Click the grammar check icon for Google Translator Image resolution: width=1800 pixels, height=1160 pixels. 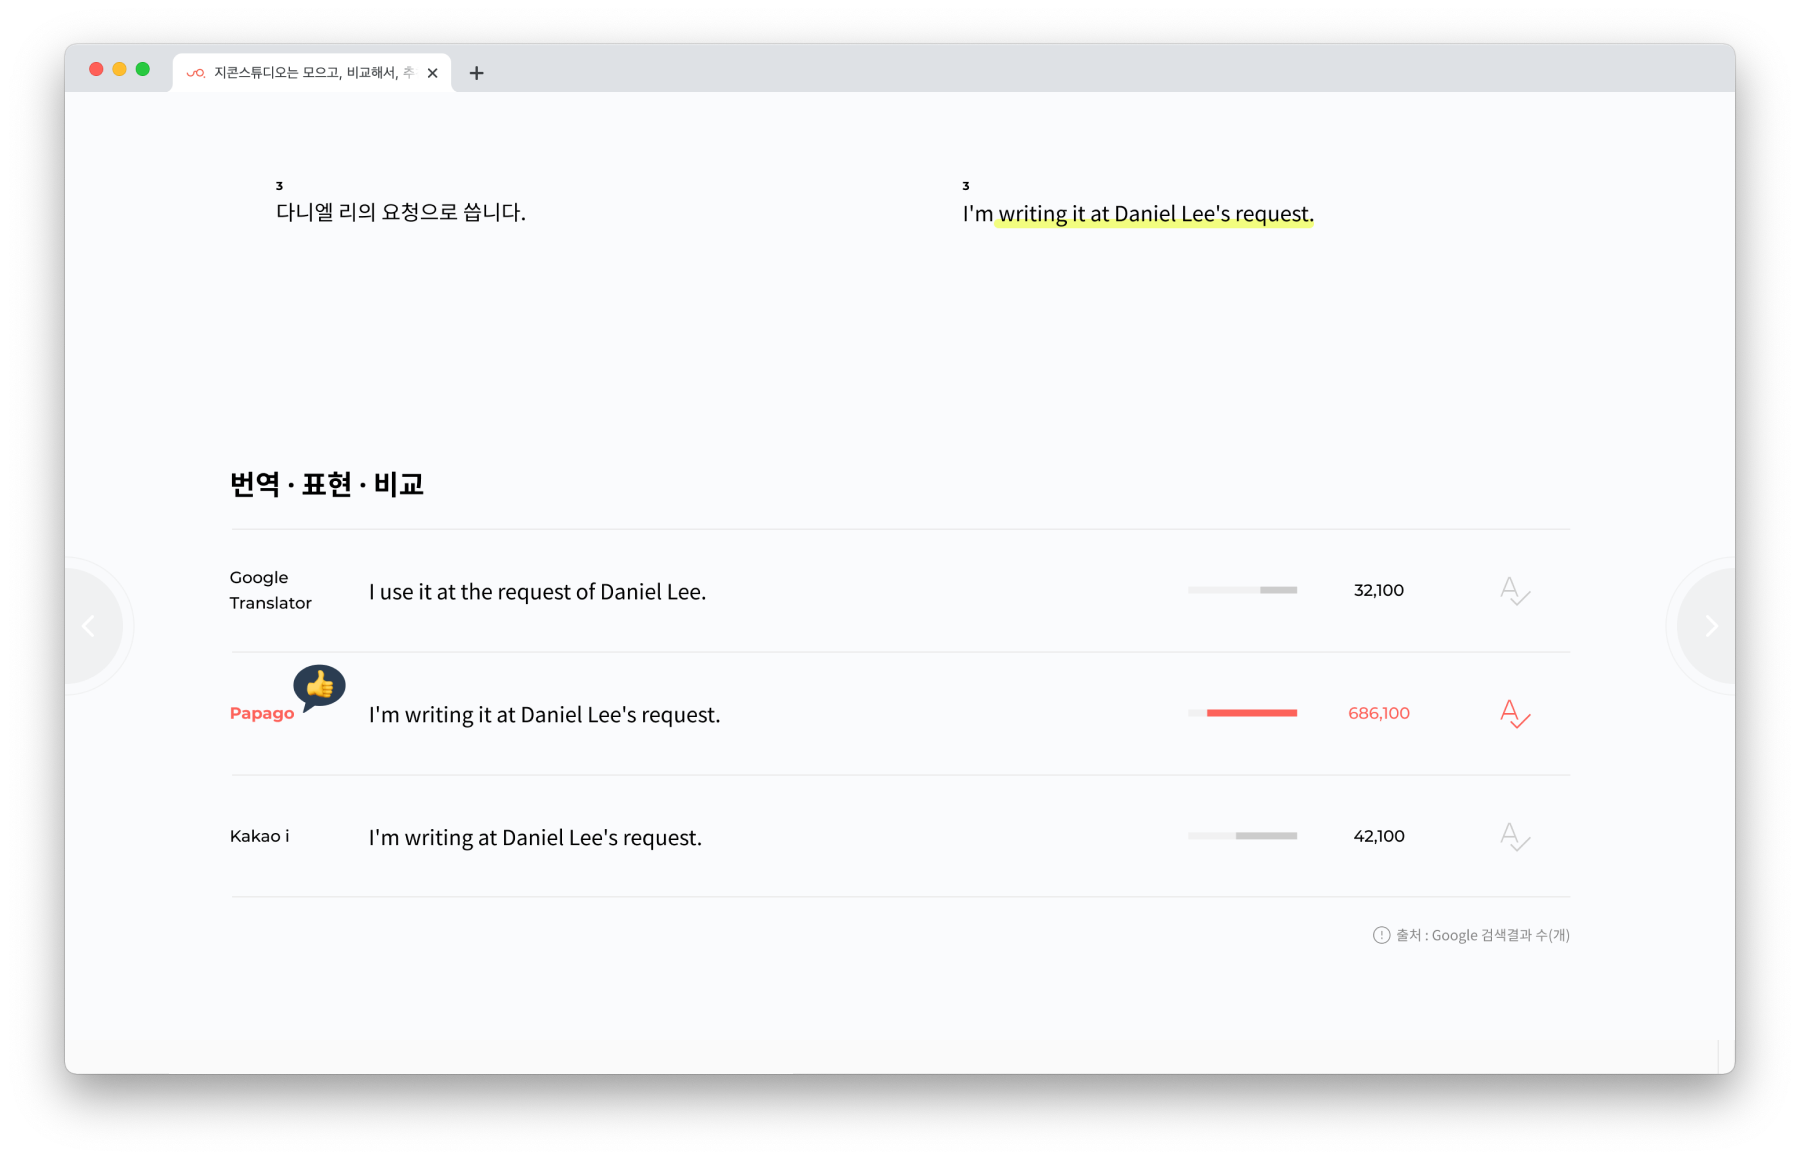pyautogui.click(x=1515, y=591)
